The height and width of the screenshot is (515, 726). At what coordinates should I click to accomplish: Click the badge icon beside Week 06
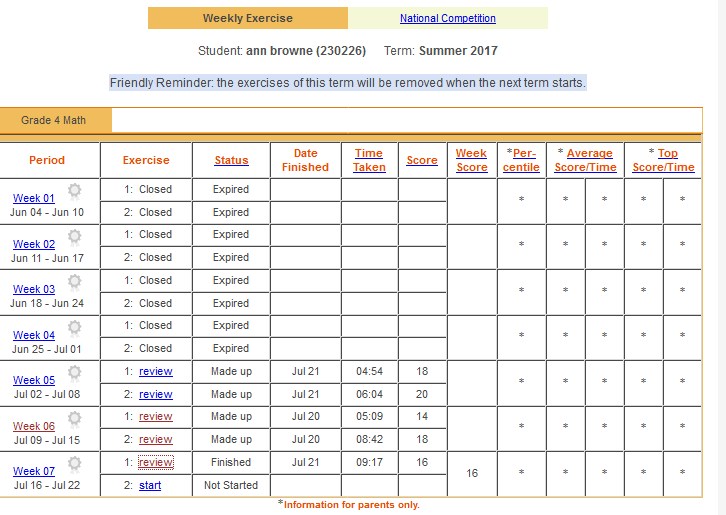click(x=75, y=419)
